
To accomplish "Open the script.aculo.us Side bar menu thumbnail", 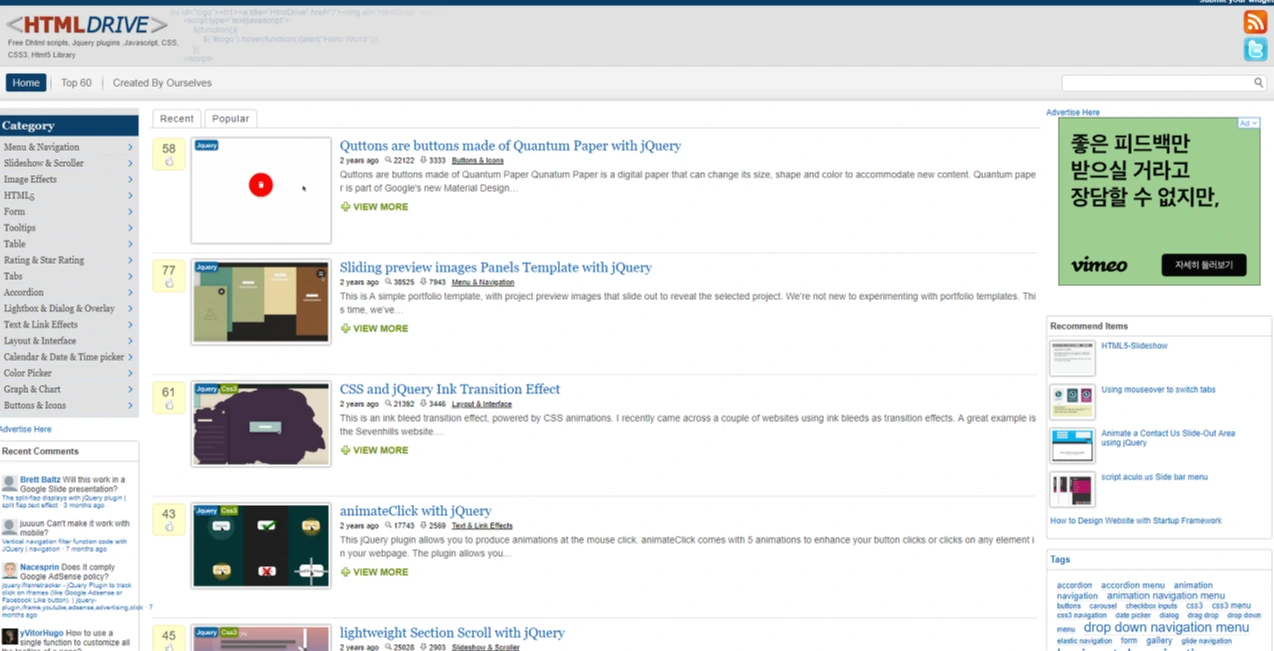I will point(1072,490).
